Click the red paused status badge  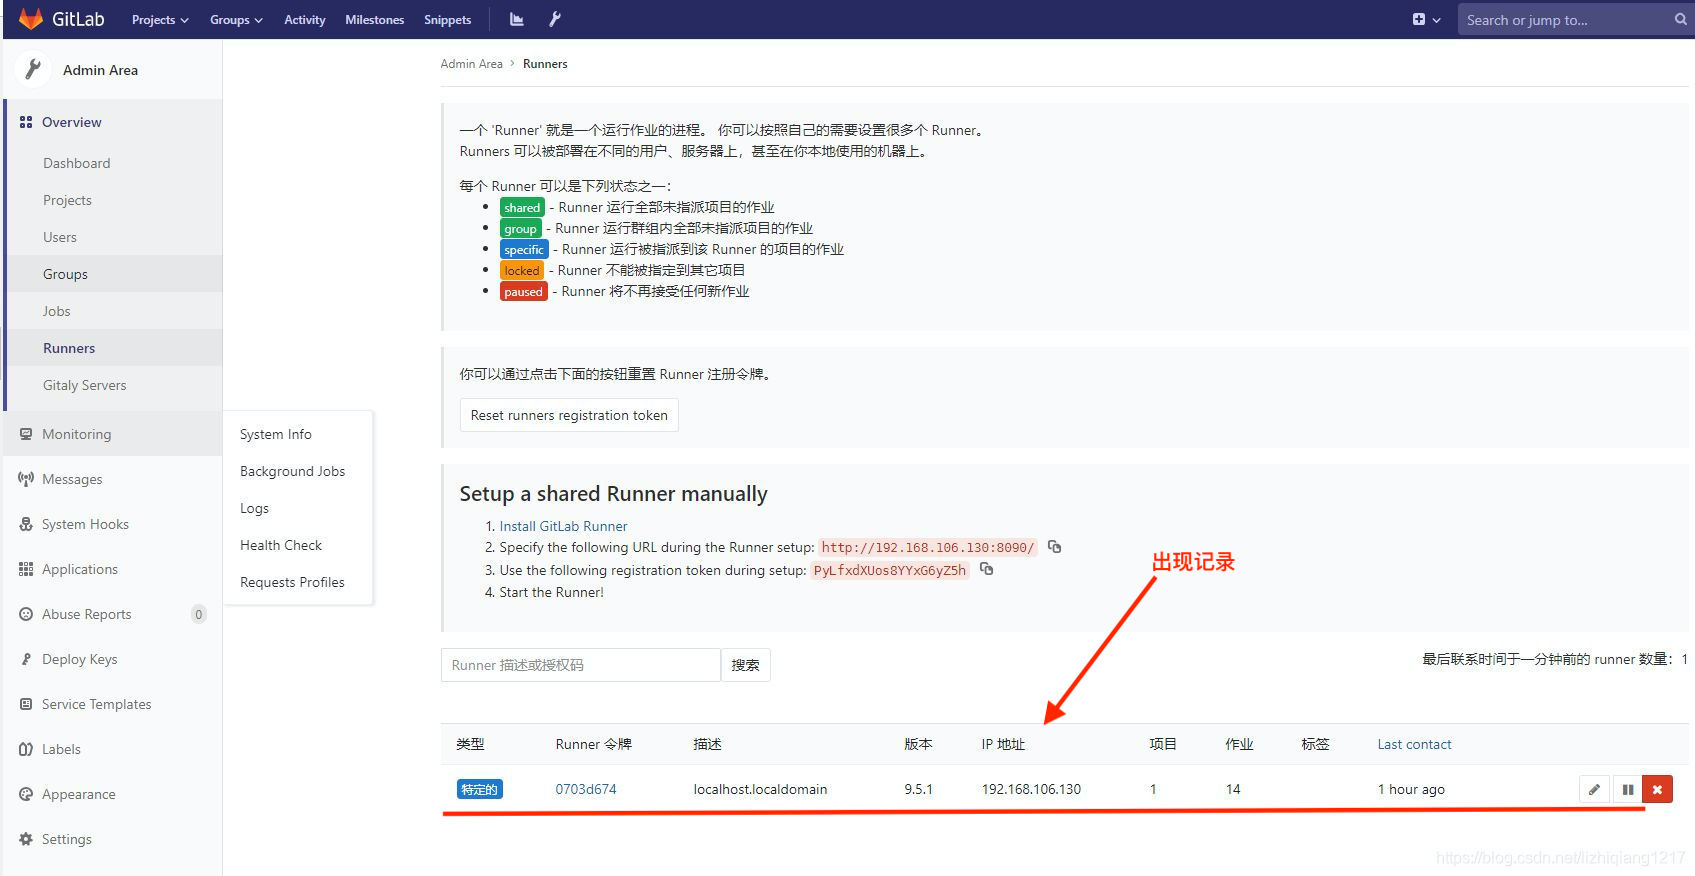(523, 291)
